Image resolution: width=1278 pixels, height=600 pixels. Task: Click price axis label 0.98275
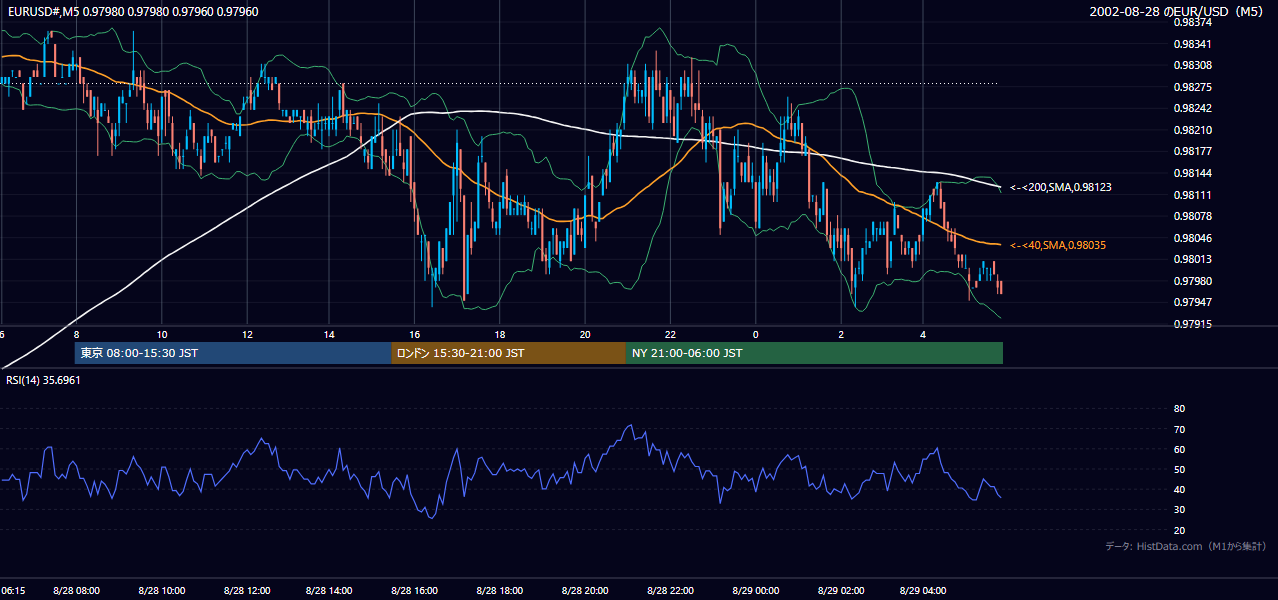[x=1191, y=87]
